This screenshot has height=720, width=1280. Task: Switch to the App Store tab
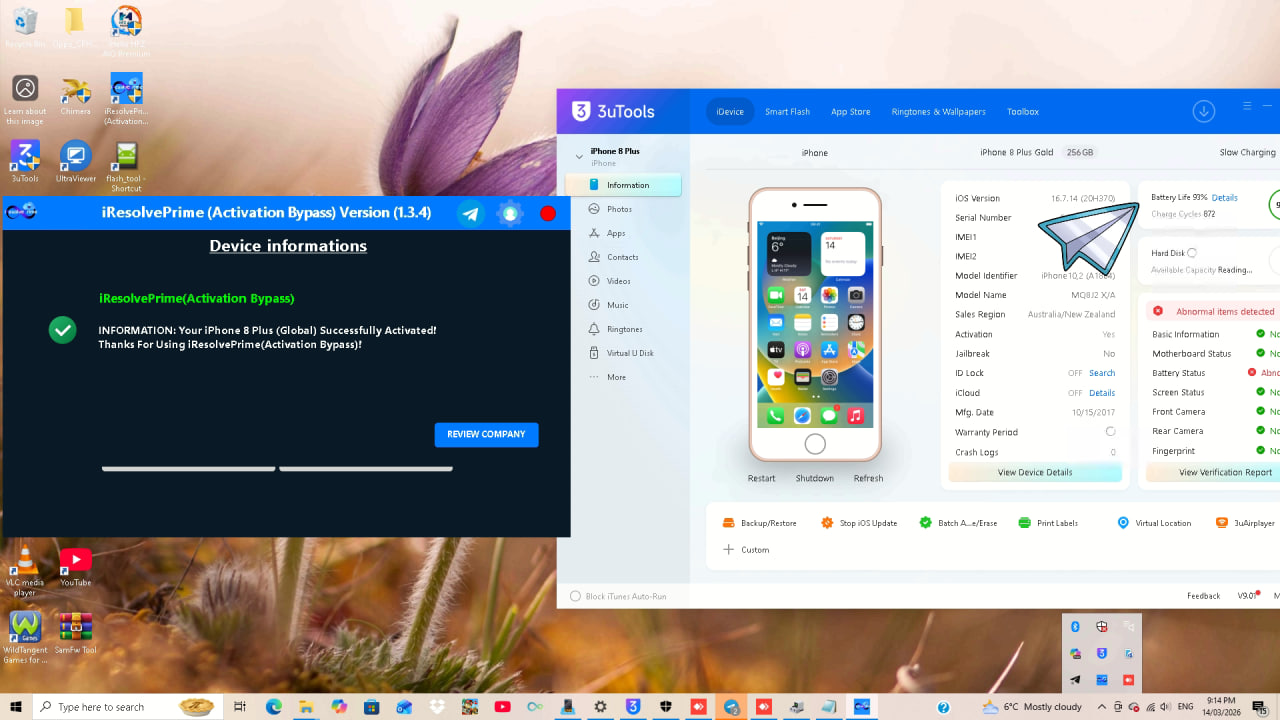pos(850,112)
